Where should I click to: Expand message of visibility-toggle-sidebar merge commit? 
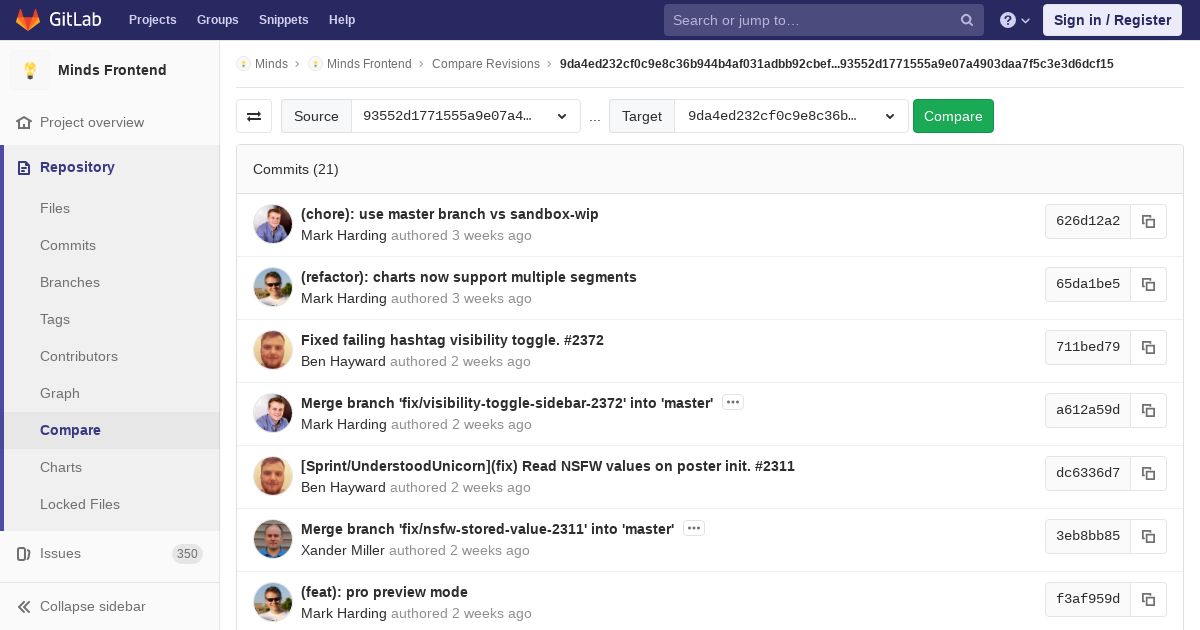(x=733, y=402)
